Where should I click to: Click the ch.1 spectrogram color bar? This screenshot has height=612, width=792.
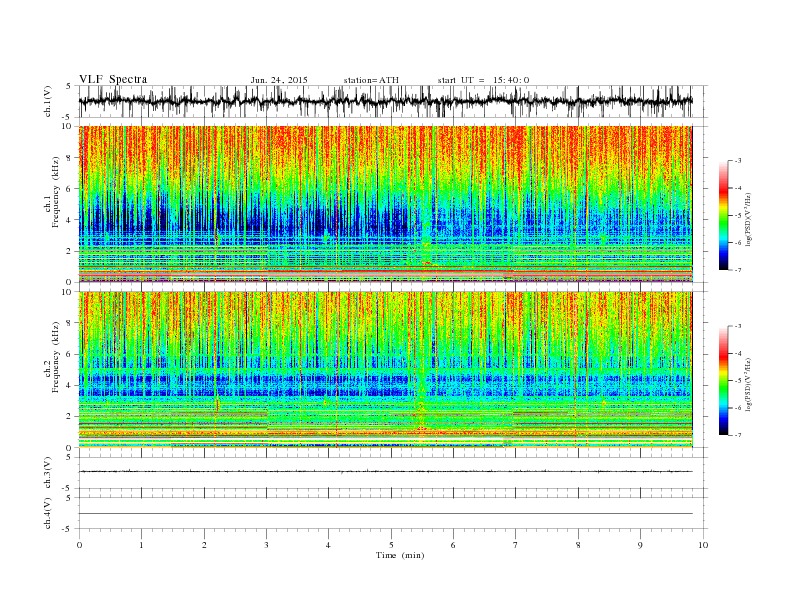(x=723, y=216)
